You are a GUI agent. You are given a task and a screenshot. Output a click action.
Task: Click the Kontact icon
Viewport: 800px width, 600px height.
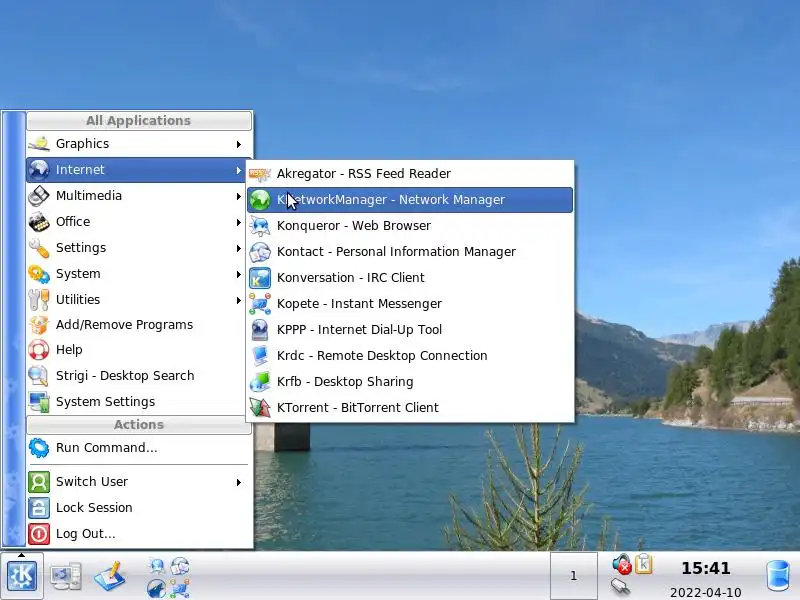pyautogui.click(x=260, y=252)
